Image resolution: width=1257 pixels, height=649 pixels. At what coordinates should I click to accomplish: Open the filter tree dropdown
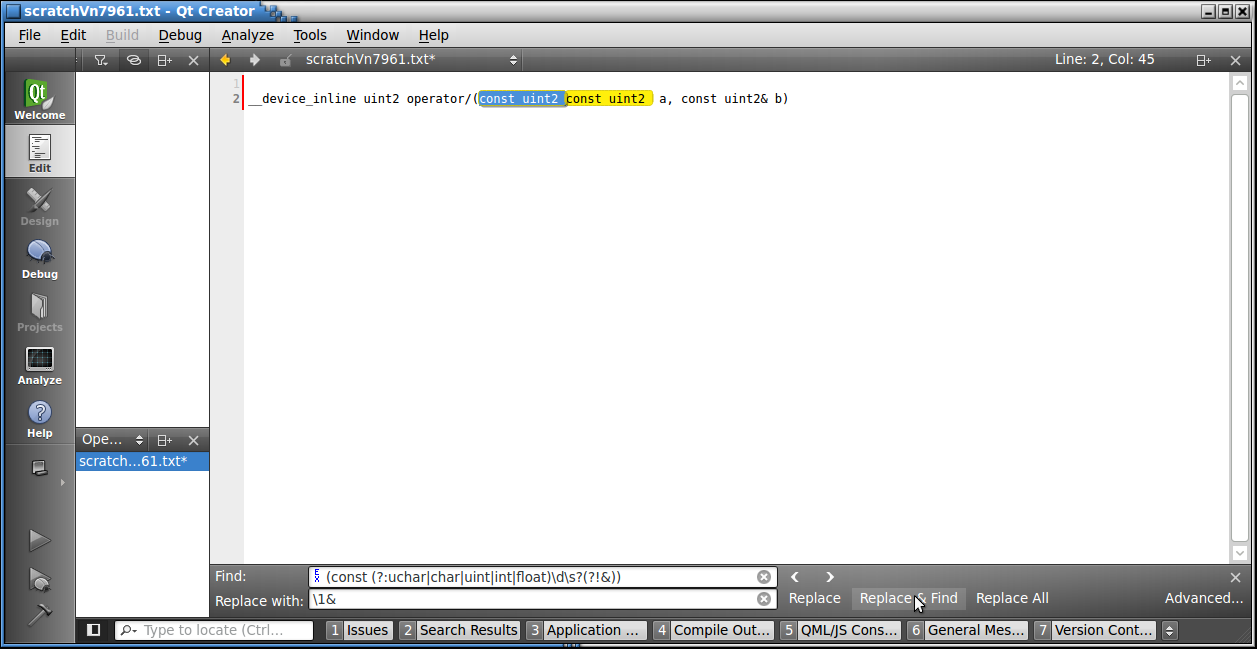click(101, 60)
